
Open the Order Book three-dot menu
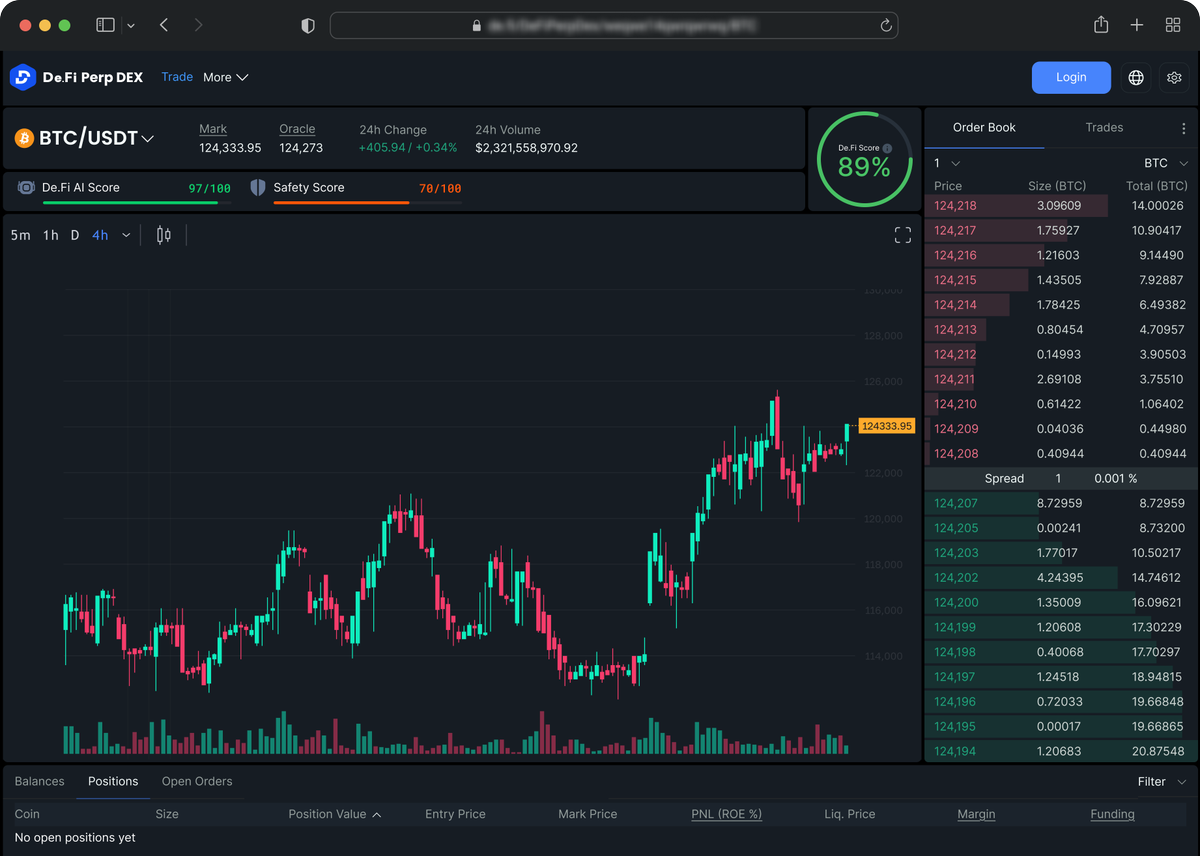pos(1184,128)
